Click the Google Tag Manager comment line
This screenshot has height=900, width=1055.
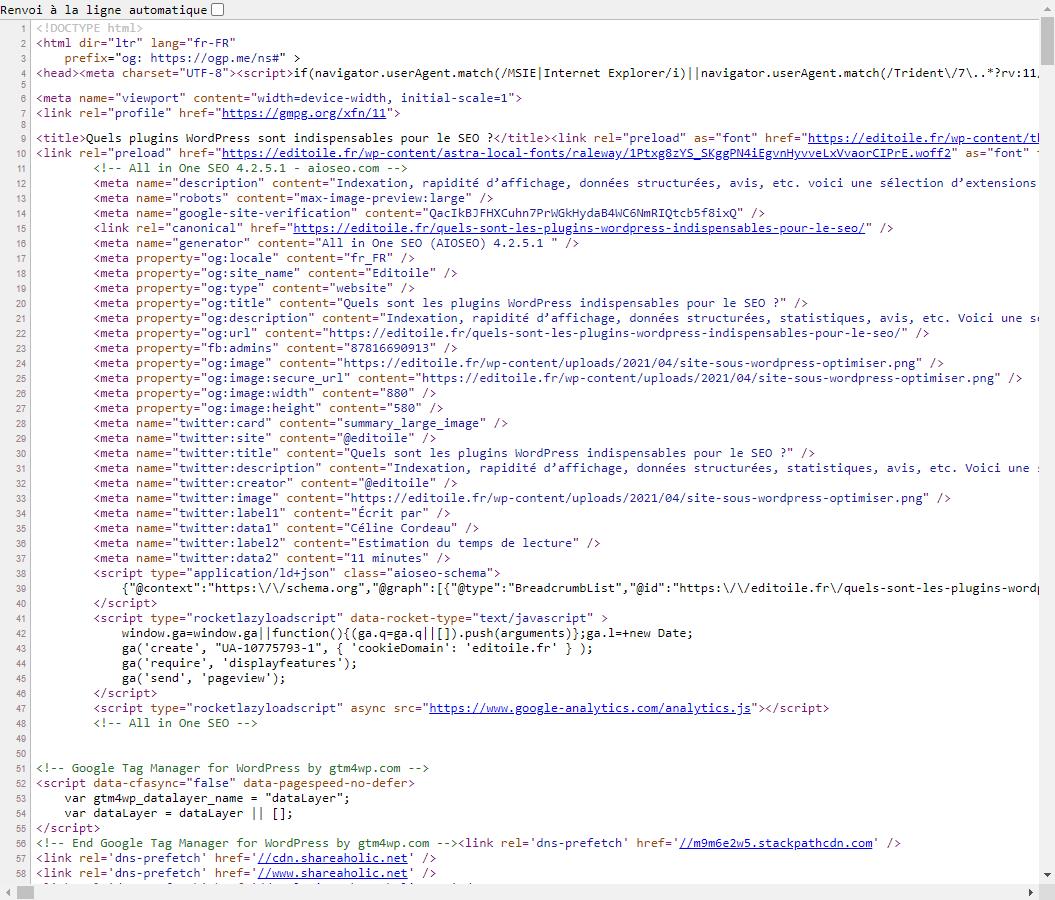(x=230, y=768)
